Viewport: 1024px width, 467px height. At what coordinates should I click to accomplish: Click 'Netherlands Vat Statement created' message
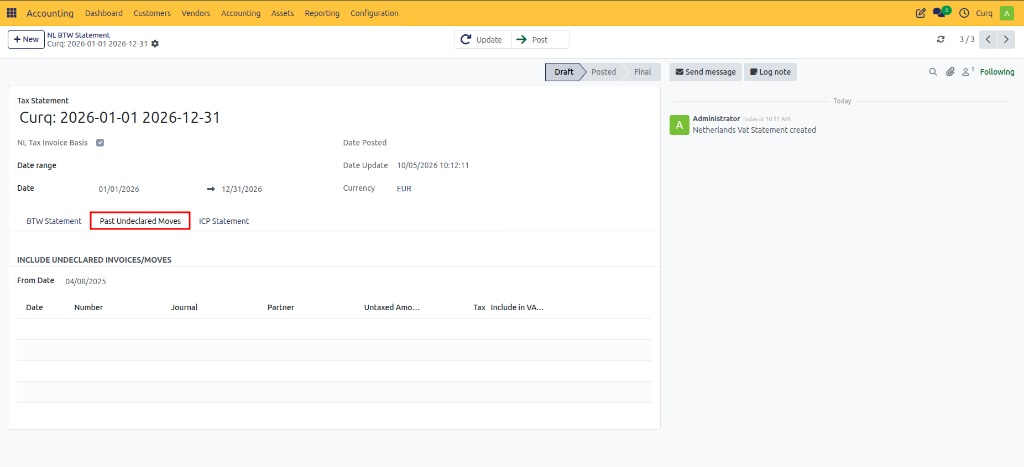pyautogui.click(x=754, y=130)
